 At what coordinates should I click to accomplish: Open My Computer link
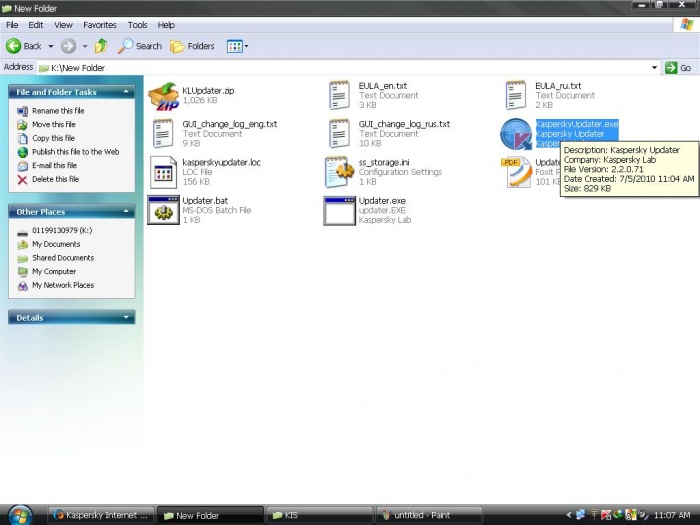tap(54, 272)
